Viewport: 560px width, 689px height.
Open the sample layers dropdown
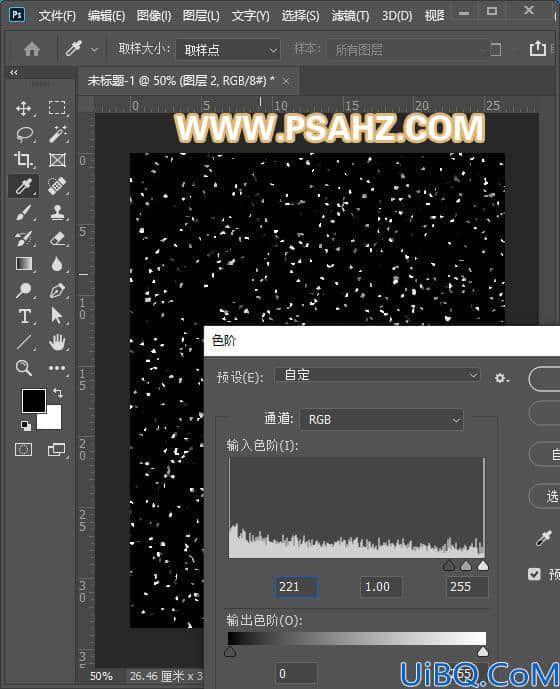coord(414,49)
